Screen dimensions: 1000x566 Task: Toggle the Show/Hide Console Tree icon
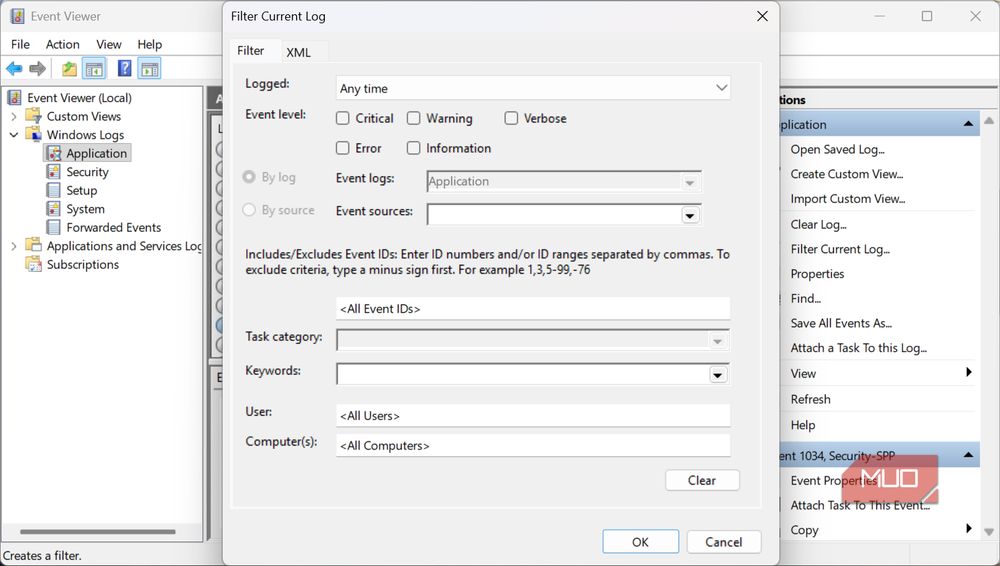click(x=94, y=68)
